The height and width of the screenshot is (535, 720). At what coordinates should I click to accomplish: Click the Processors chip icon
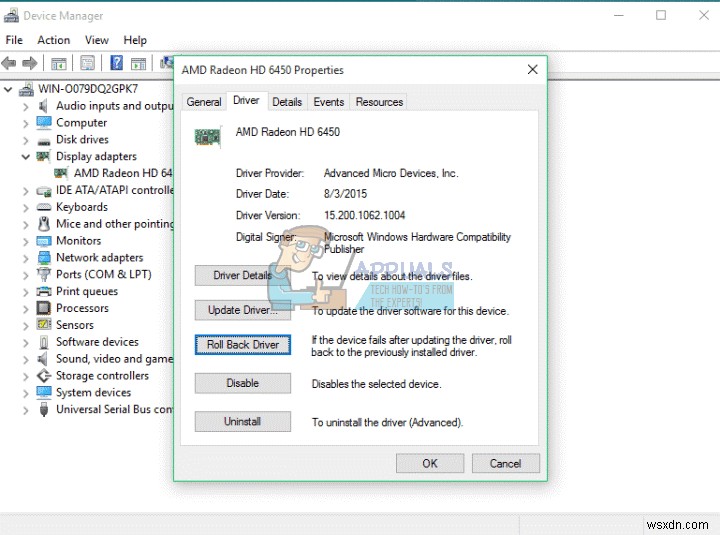[44, 308]
